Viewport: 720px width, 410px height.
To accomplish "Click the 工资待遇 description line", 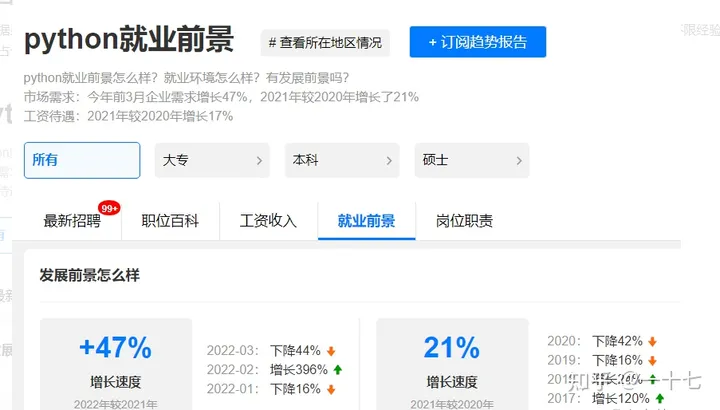I will pos(129,116).
